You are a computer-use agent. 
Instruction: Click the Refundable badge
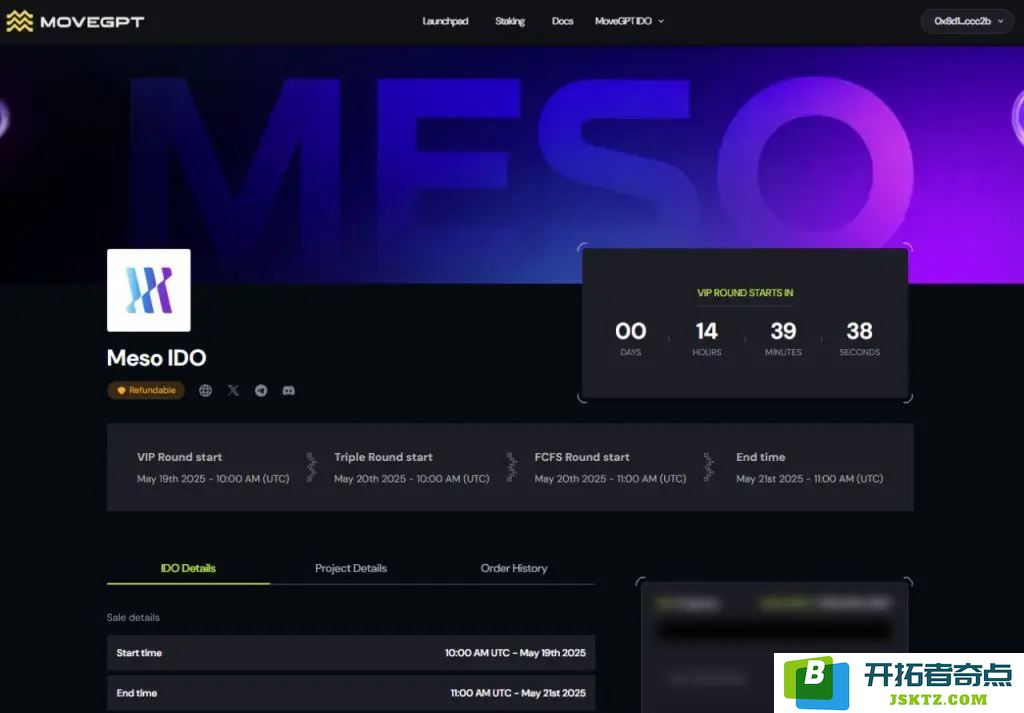pyautogui.click(x=146, y=390)
